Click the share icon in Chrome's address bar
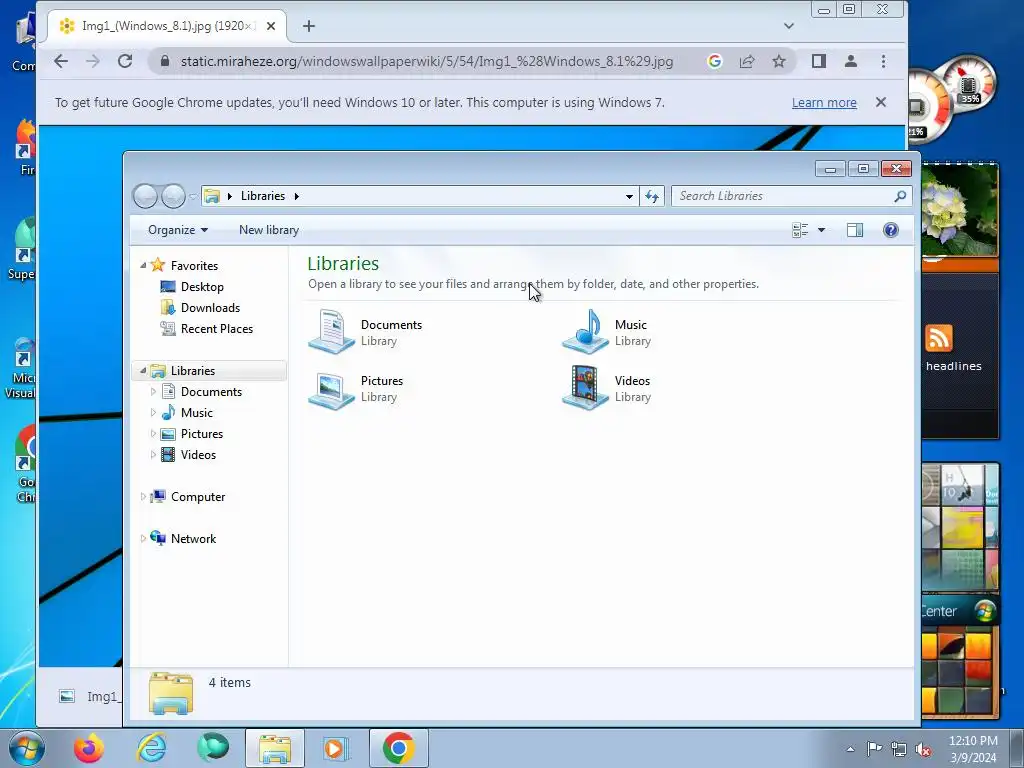The height and width of the screenshot is (768, 1024). [x=746, y=61]
